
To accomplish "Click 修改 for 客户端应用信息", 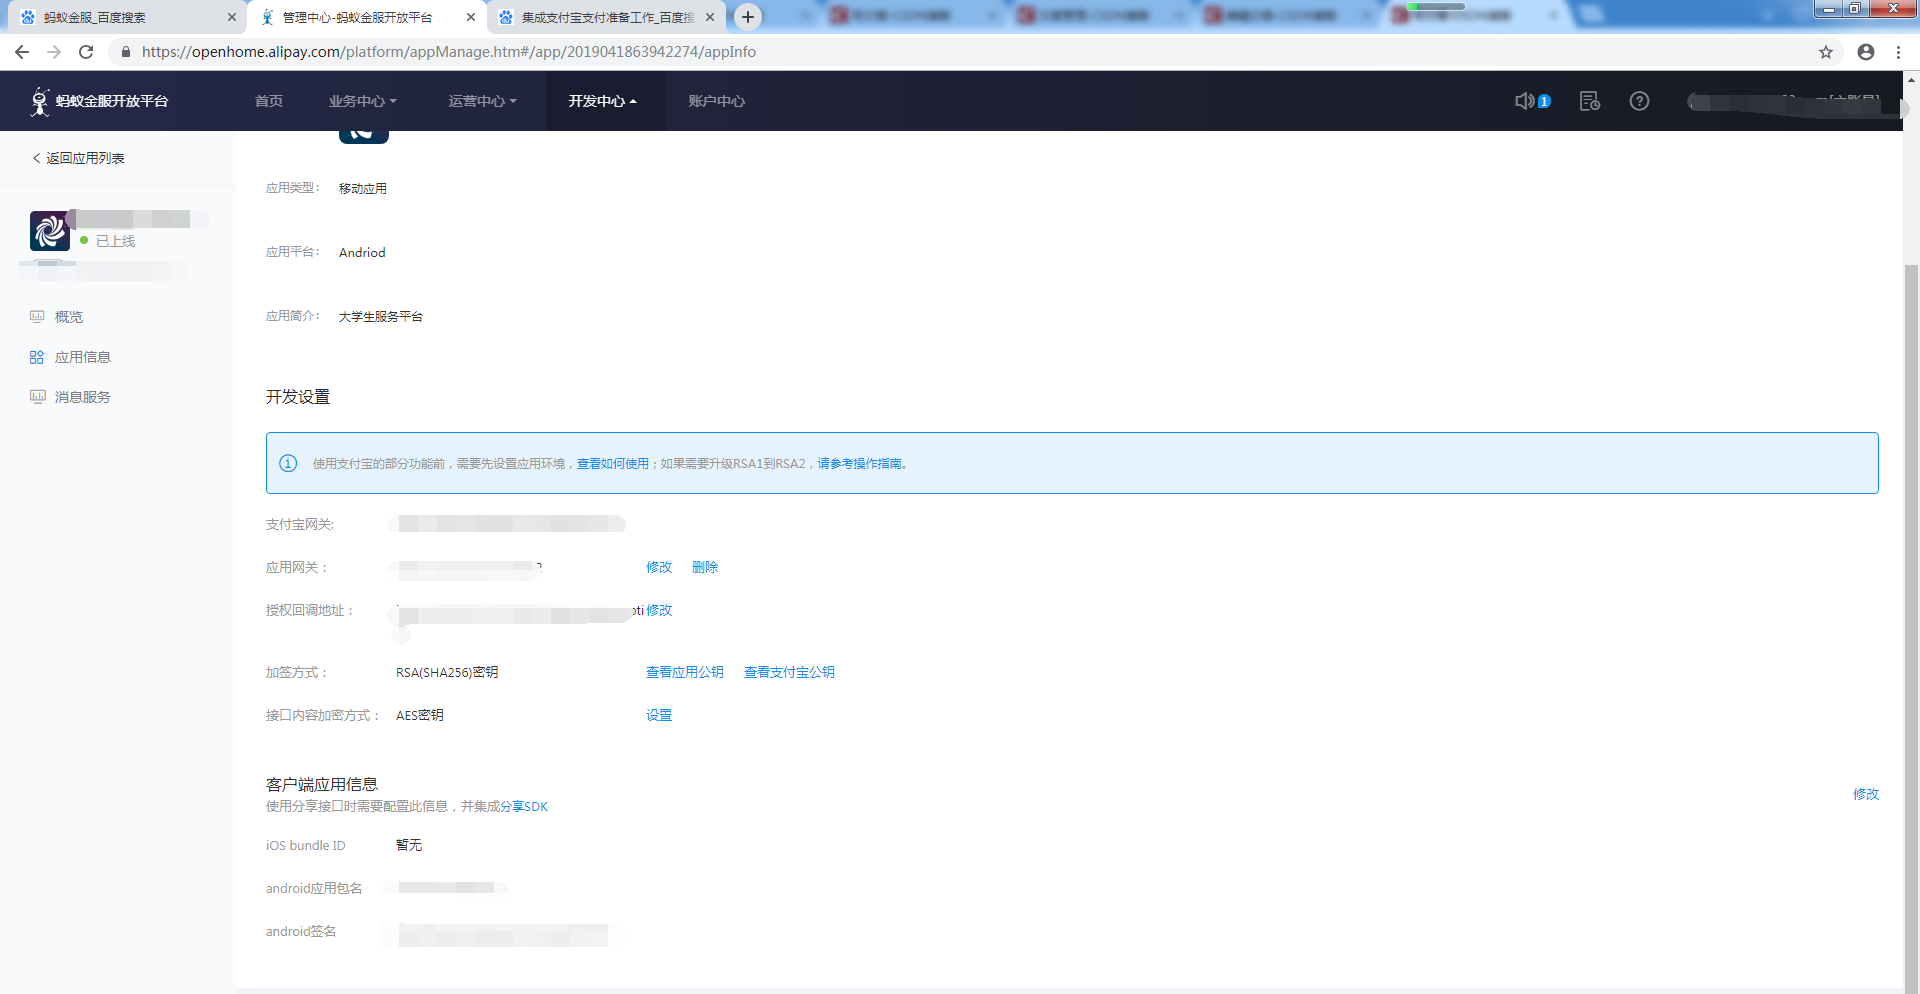I will (x=1866, y=794).
